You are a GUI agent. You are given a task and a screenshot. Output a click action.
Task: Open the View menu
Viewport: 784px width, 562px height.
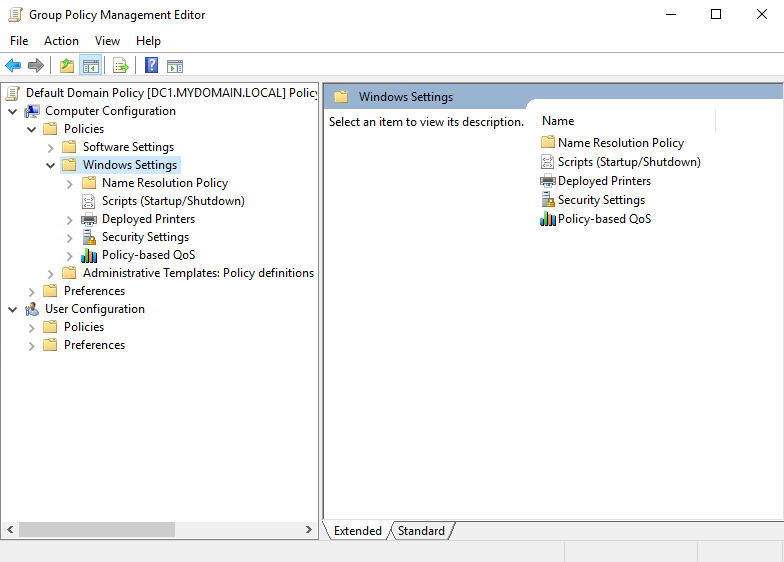[x=107, y=41]
